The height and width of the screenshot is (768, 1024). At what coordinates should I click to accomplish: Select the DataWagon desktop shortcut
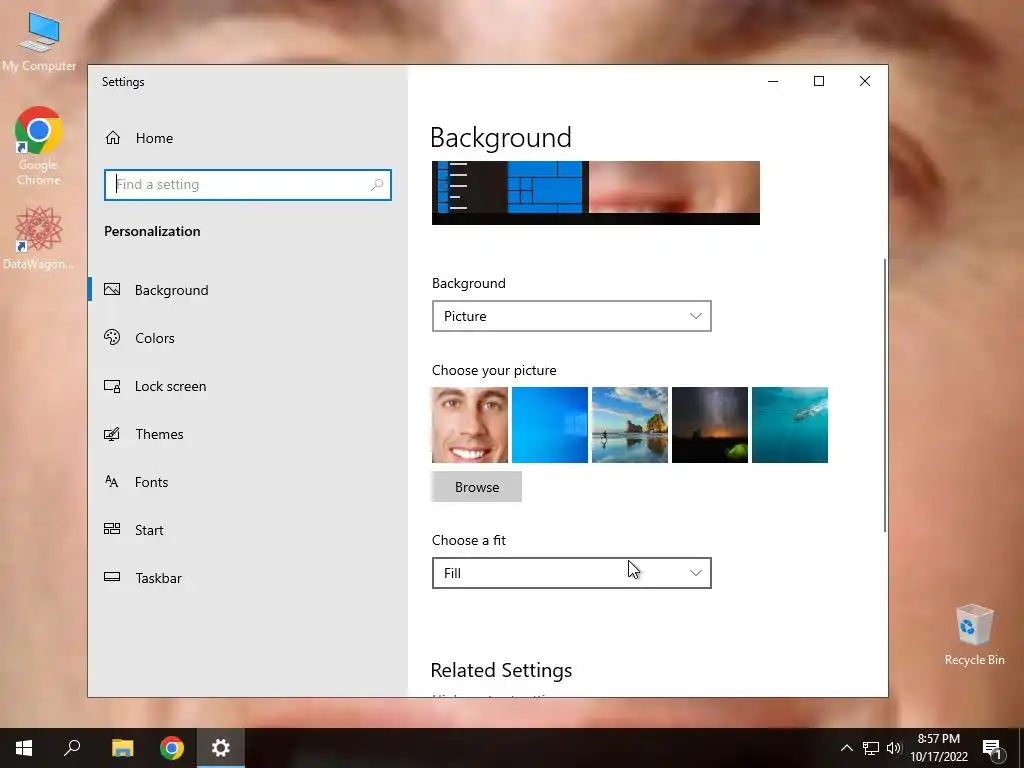click(x=39, y=238)
